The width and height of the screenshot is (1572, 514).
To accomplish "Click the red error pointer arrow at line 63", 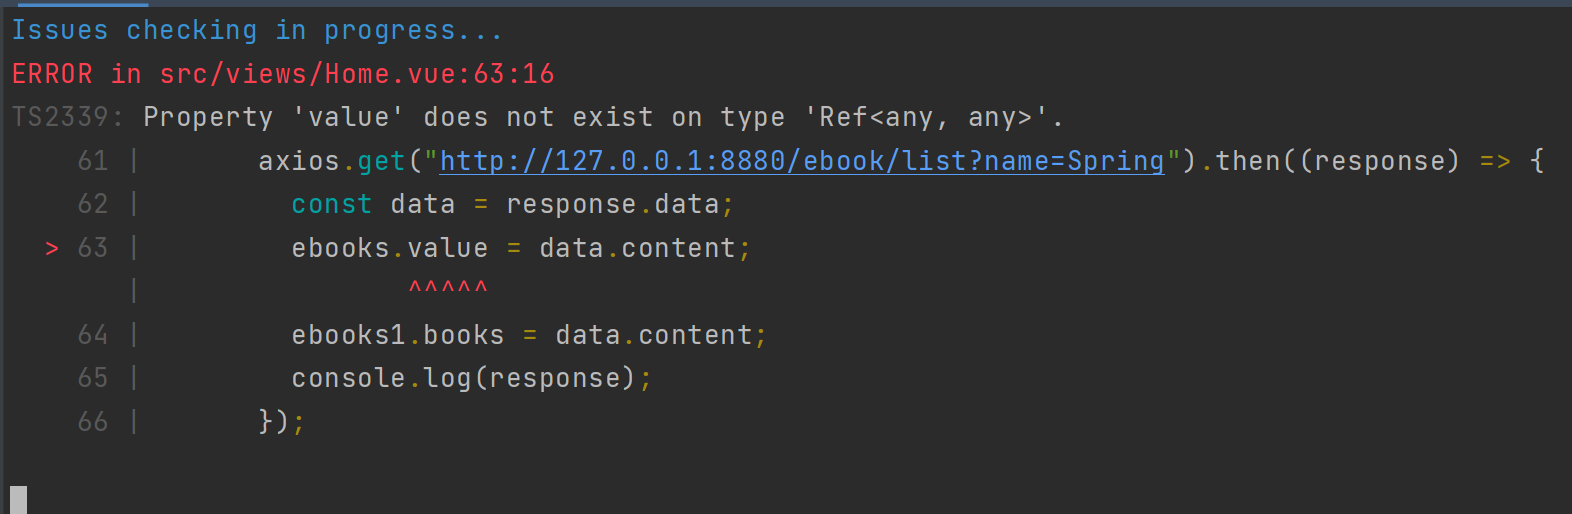I will coord(52,248).
